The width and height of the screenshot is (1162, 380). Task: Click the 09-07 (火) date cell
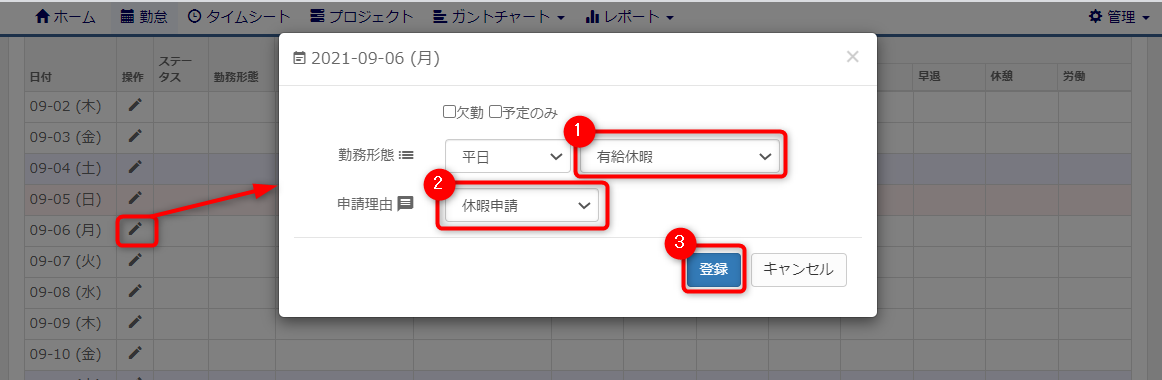(x=70, y=261)
